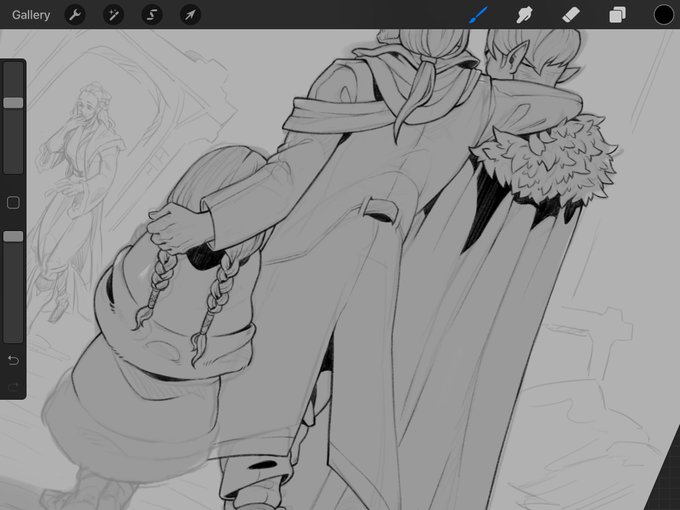680x510 pixels.
Task: Tap the square Modify button on sidebar
Action: pyautogui.click(x=13, y=203)
